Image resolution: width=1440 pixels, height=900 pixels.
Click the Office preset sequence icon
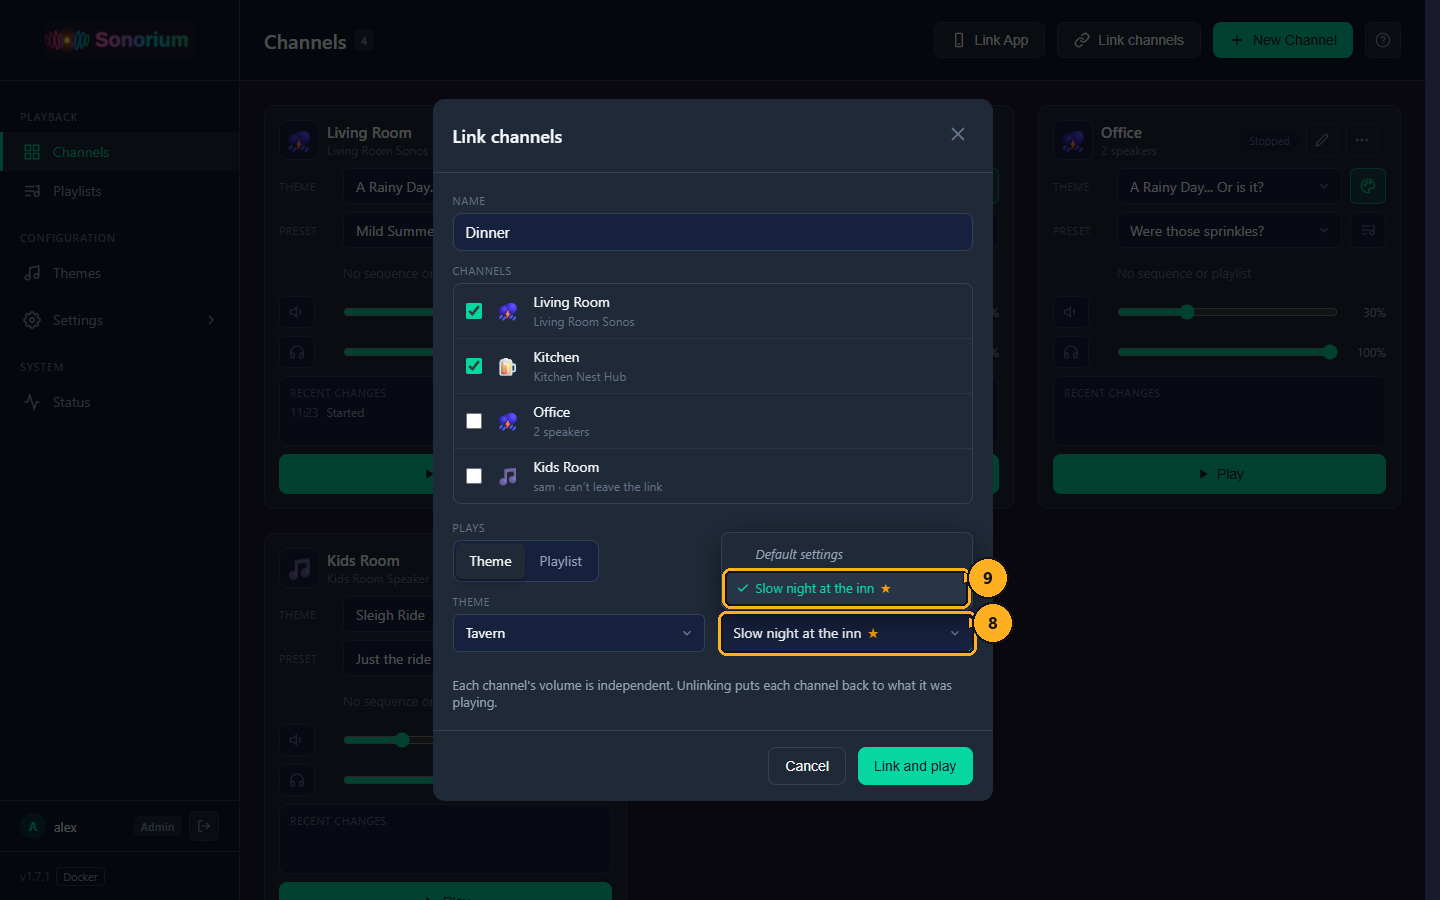coord(1368,230)
